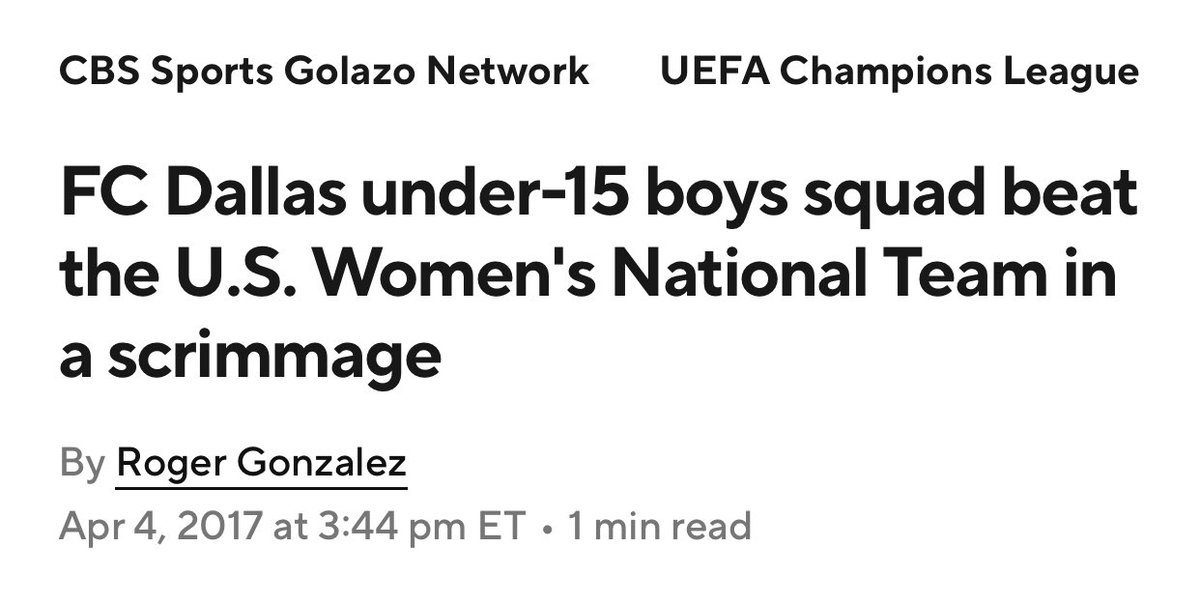The image size is (1200, 605).
Task: Open the UEFA Champions League section
Action: [x=899, y=72]
